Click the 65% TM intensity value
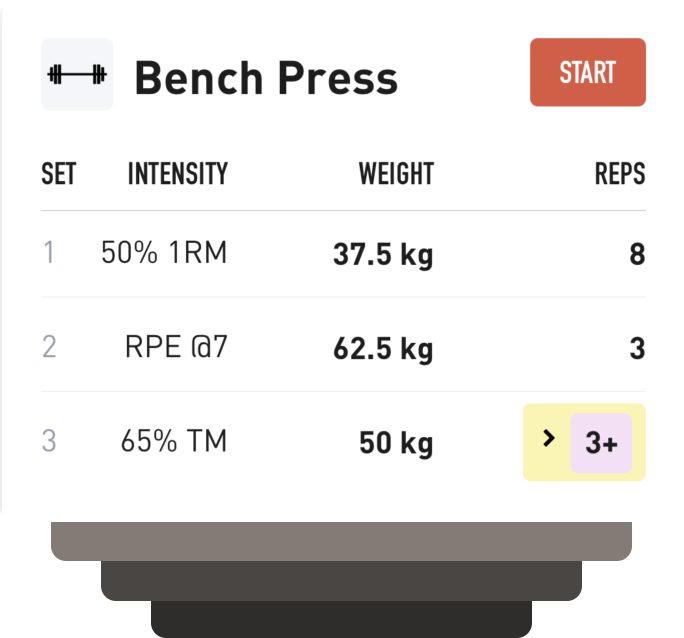The width and height of the screenshot is (684, 638). (174, 440)
